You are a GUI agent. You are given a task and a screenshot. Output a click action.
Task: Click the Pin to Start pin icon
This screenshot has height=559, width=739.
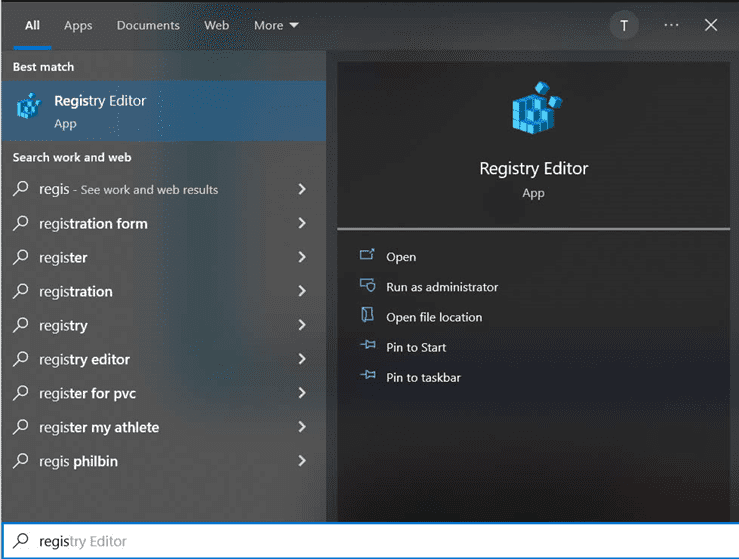pyautogui.click(x=368, y=345)
